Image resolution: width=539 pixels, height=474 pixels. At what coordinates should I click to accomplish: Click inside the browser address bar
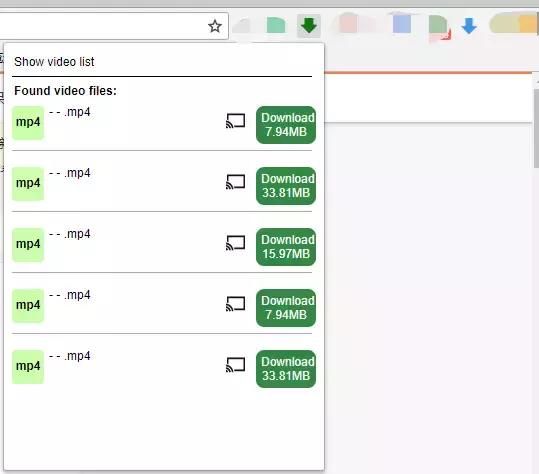click(x=103, y=26)
